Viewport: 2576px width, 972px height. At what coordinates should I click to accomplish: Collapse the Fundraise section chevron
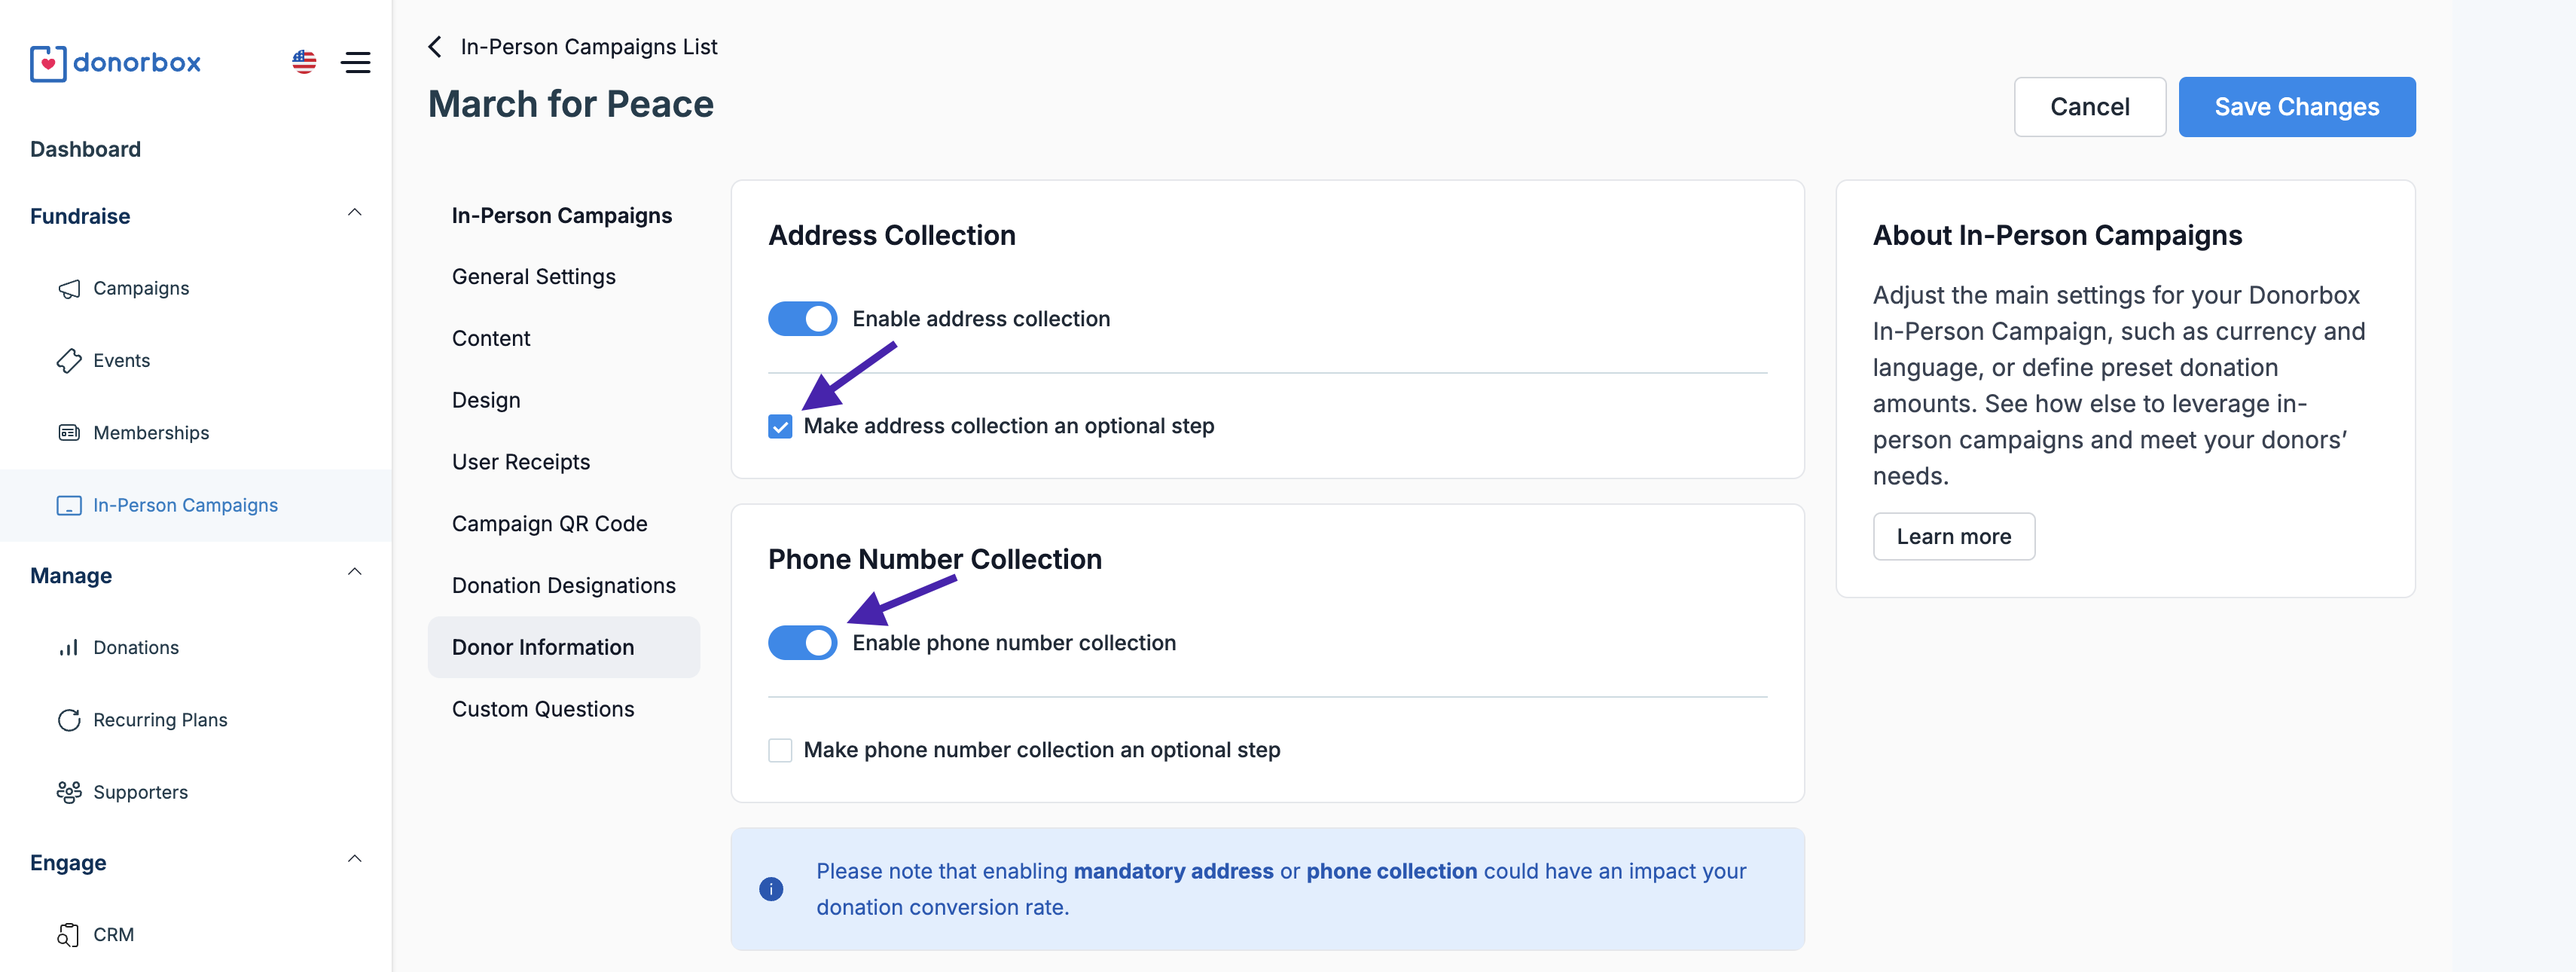(x=354, y=213)
